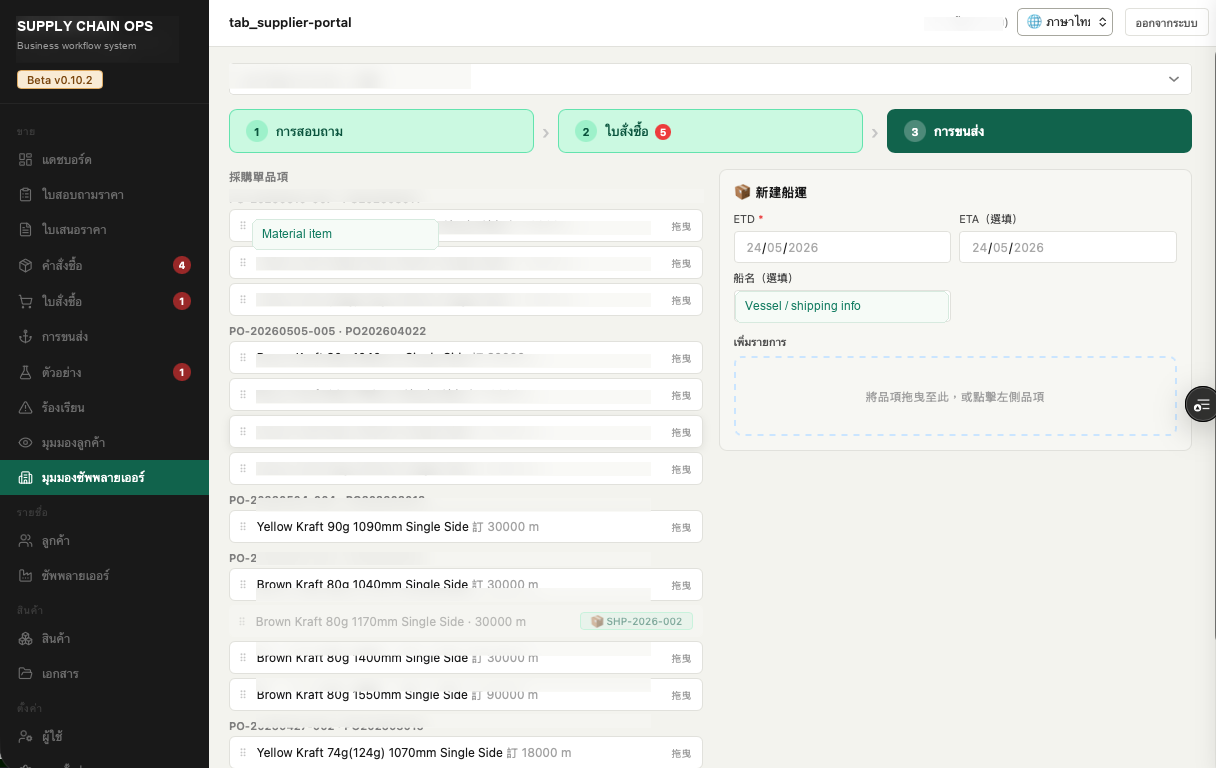1216x768 pixels.
Task: Click the ผู้ใช้ user settings icon
Action: [26, 736]
